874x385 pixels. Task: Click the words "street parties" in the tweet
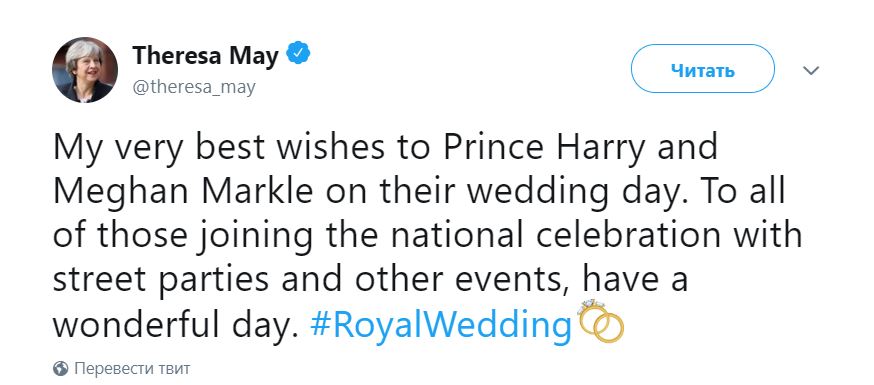tap(162, 281)
